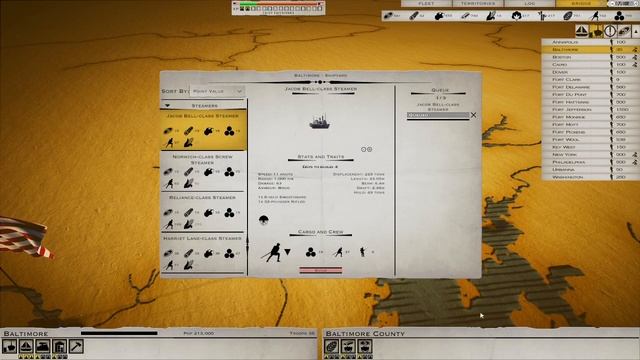This screenshot has width=640, height=360.
Task: Select the Harriet Lane-class Steamer entry
Action: [x=204, y=253]
